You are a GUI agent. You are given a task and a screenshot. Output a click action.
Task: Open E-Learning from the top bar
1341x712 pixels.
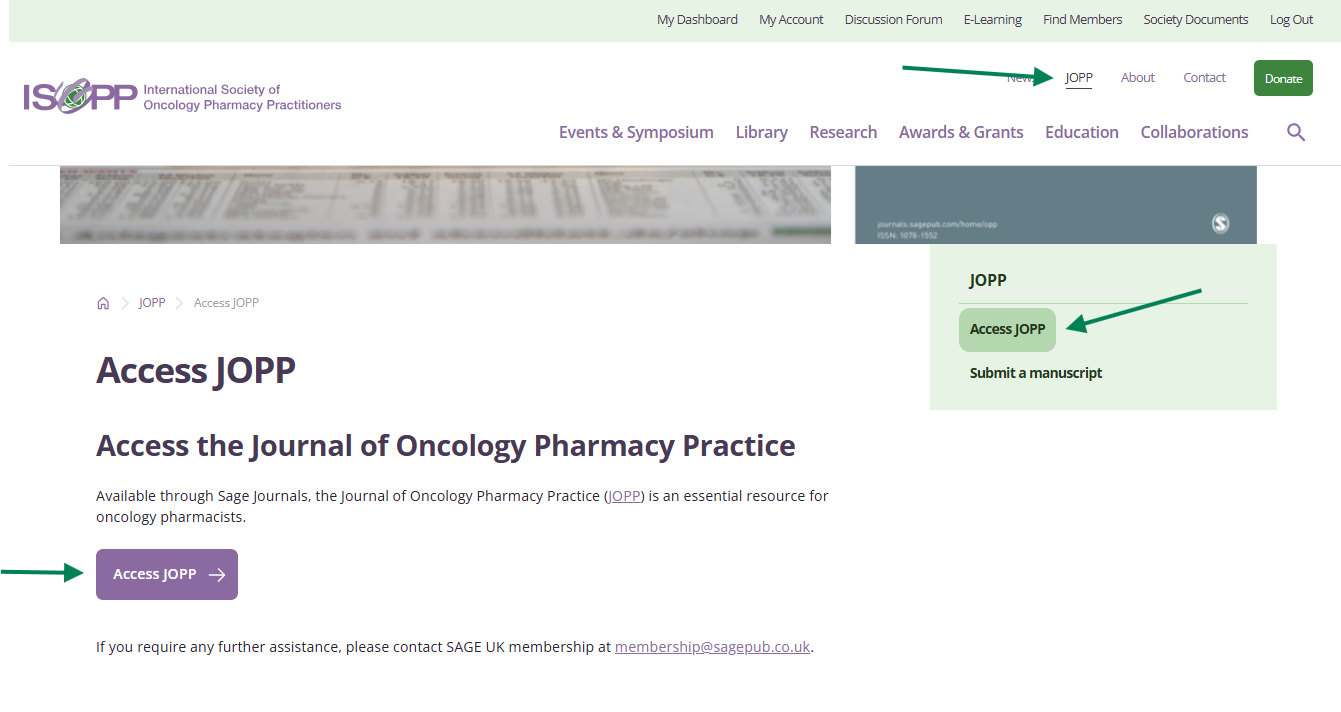coord(993,20)
